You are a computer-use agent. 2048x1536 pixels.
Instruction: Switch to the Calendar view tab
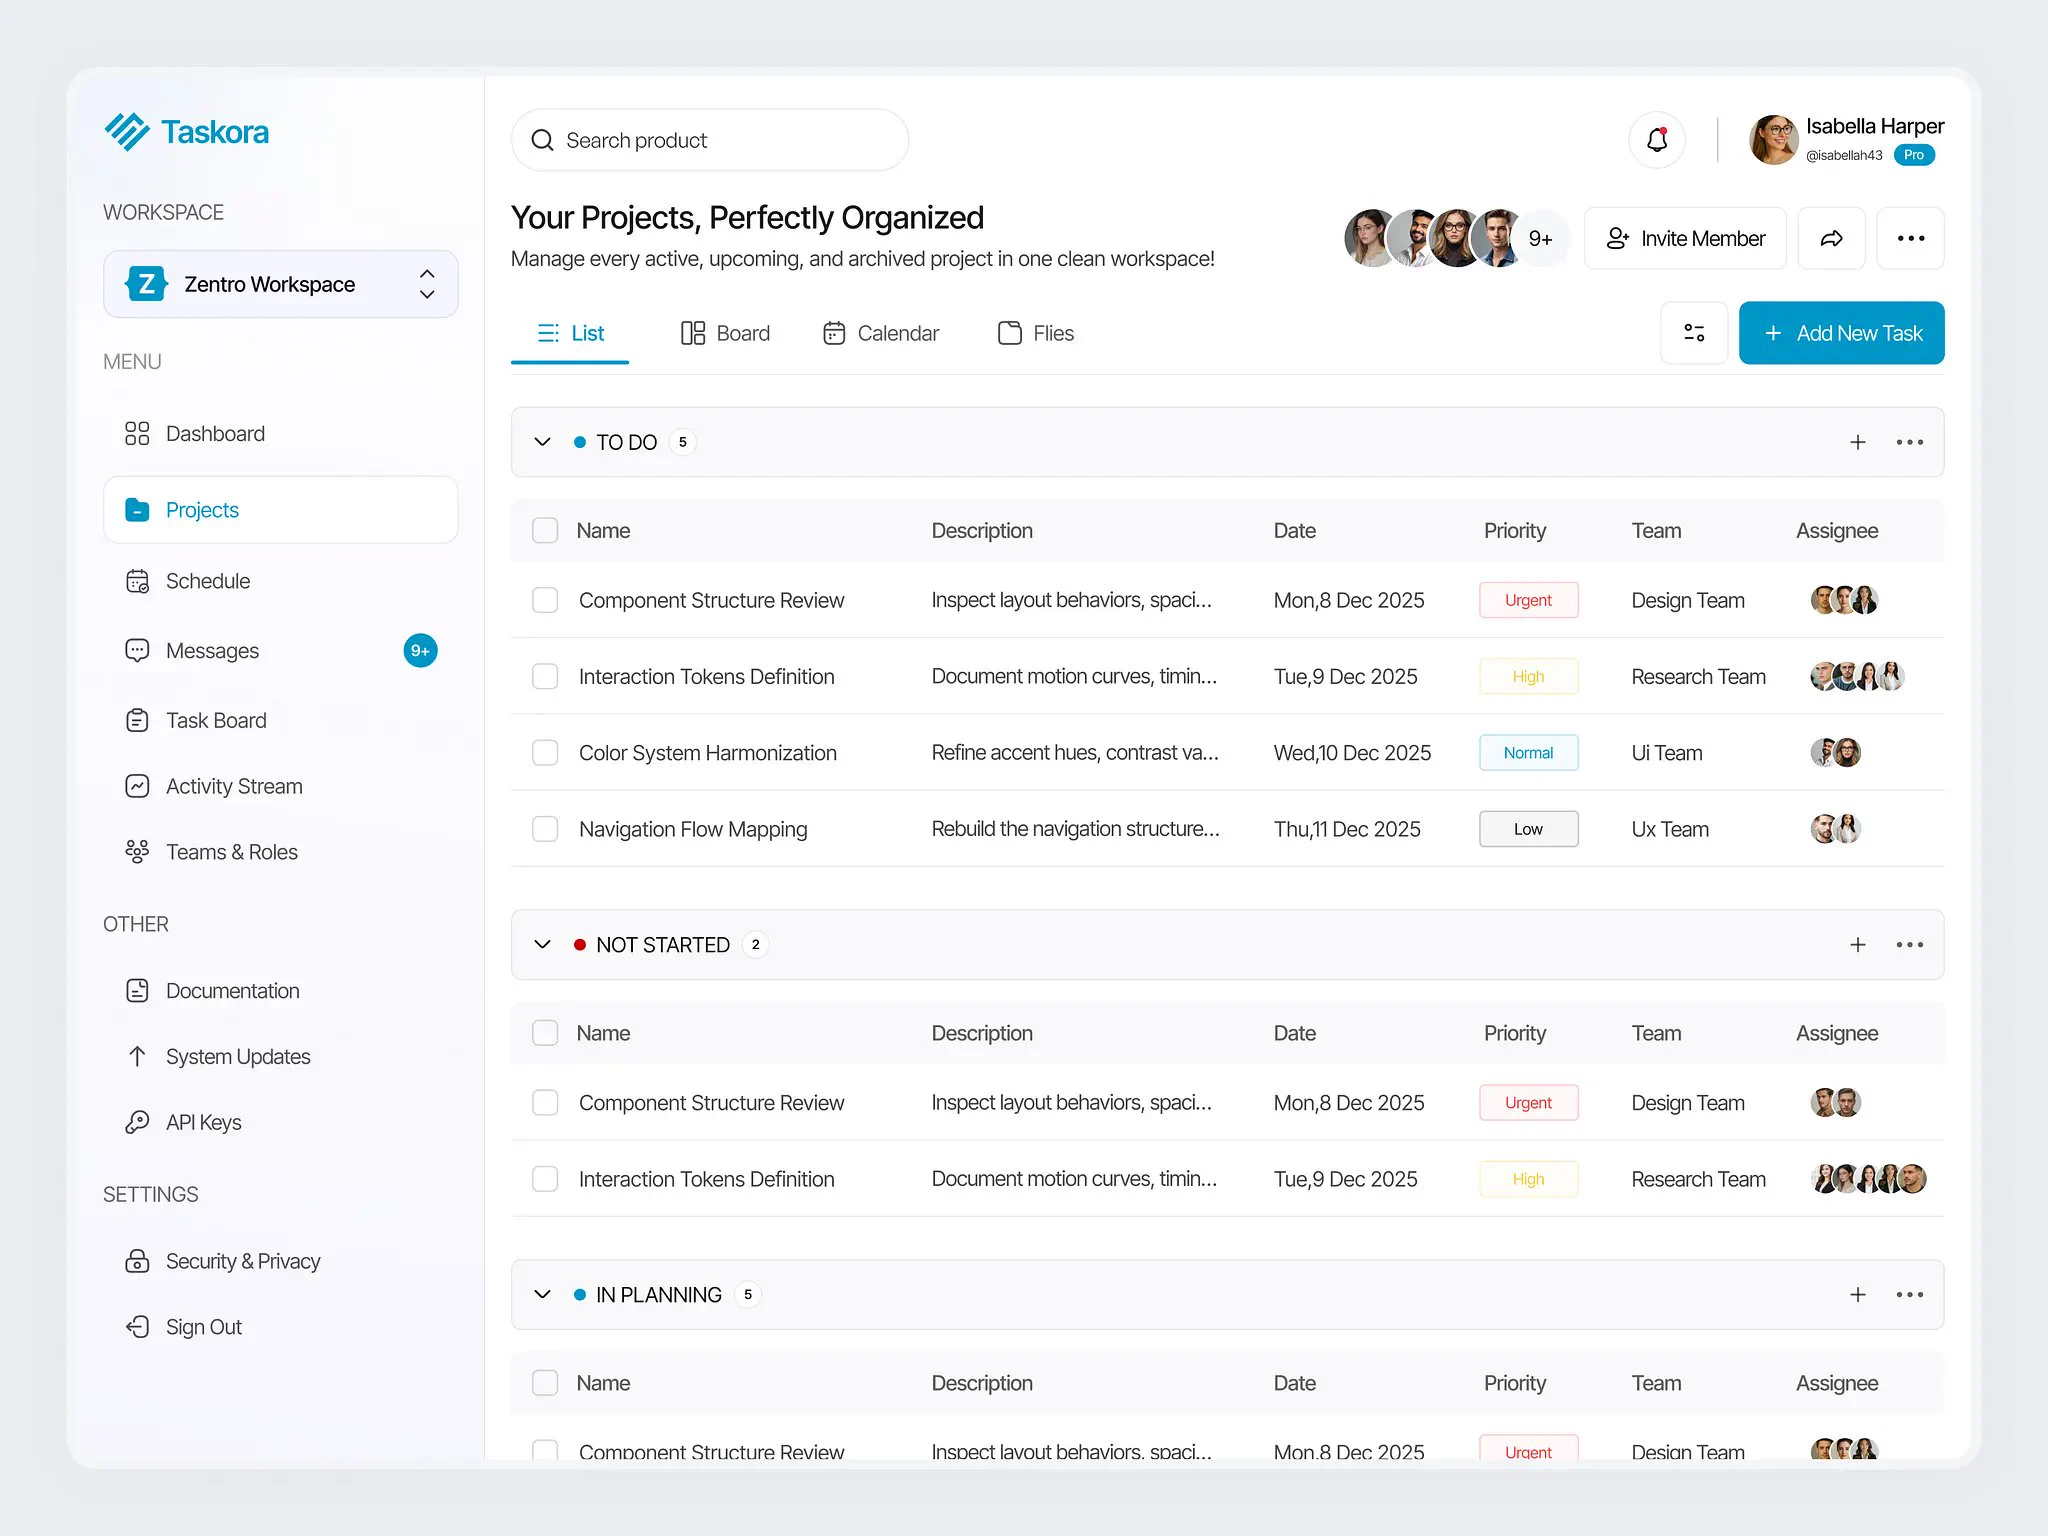(880, 333)
